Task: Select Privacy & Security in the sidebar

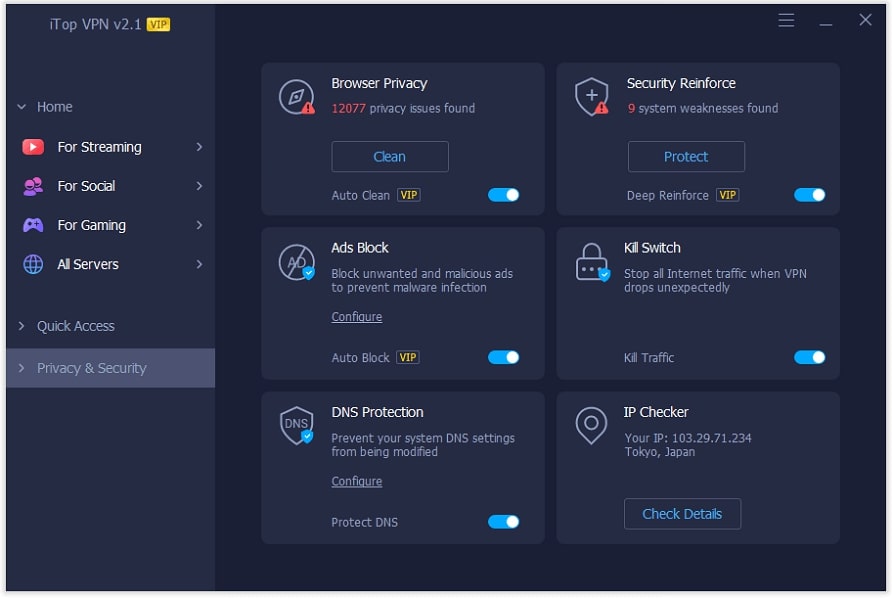Action: tap(110, 368)
